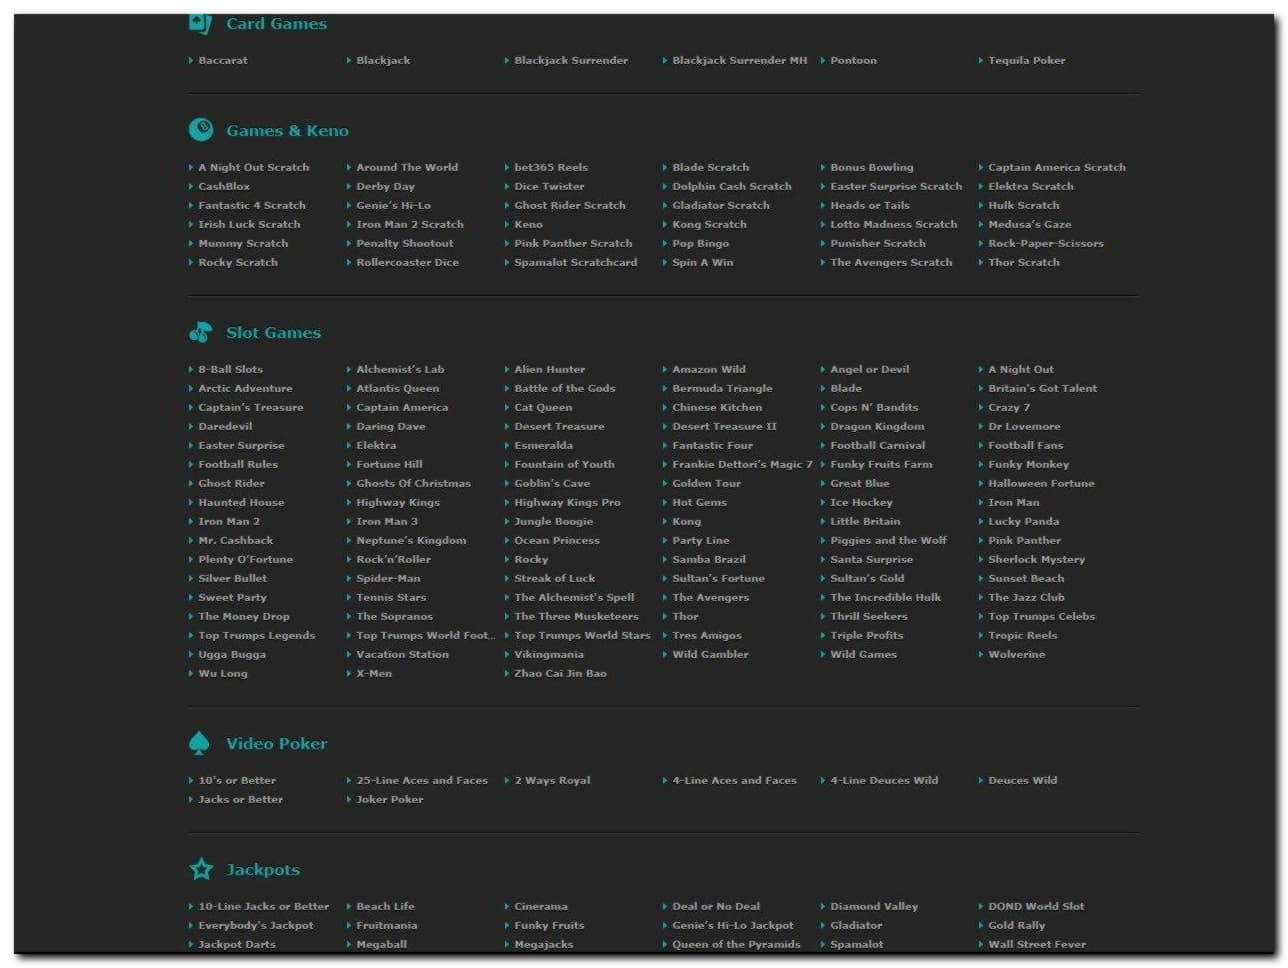1288x968 pixels.
Task: Select Highway Kings Pro
Action: pyautogui.click(x=567, y=503)
